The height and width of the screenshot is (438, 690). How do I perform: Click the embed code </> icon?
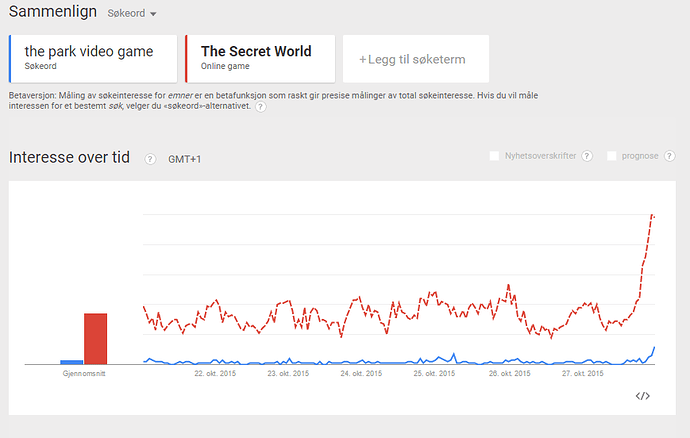coord(642,396)
